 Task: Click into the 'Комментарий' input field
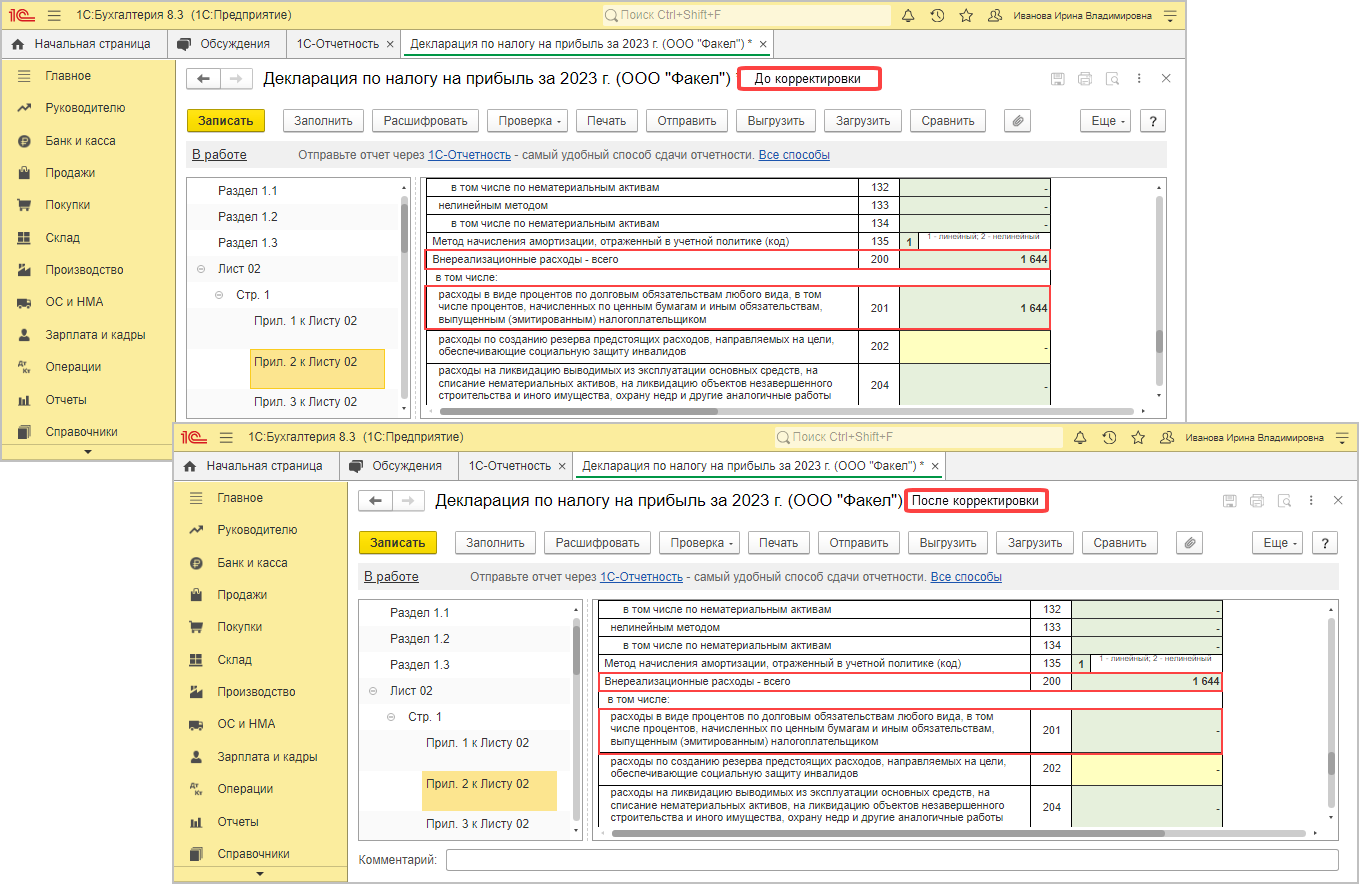[891, 860]
